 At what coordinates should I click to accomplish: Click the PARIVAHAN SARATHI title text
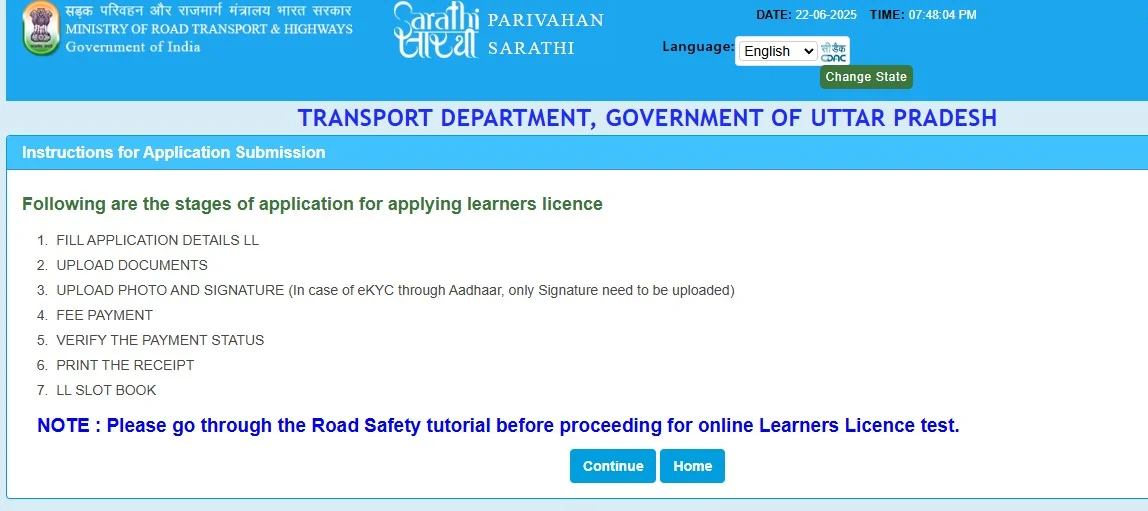[545, 34]
